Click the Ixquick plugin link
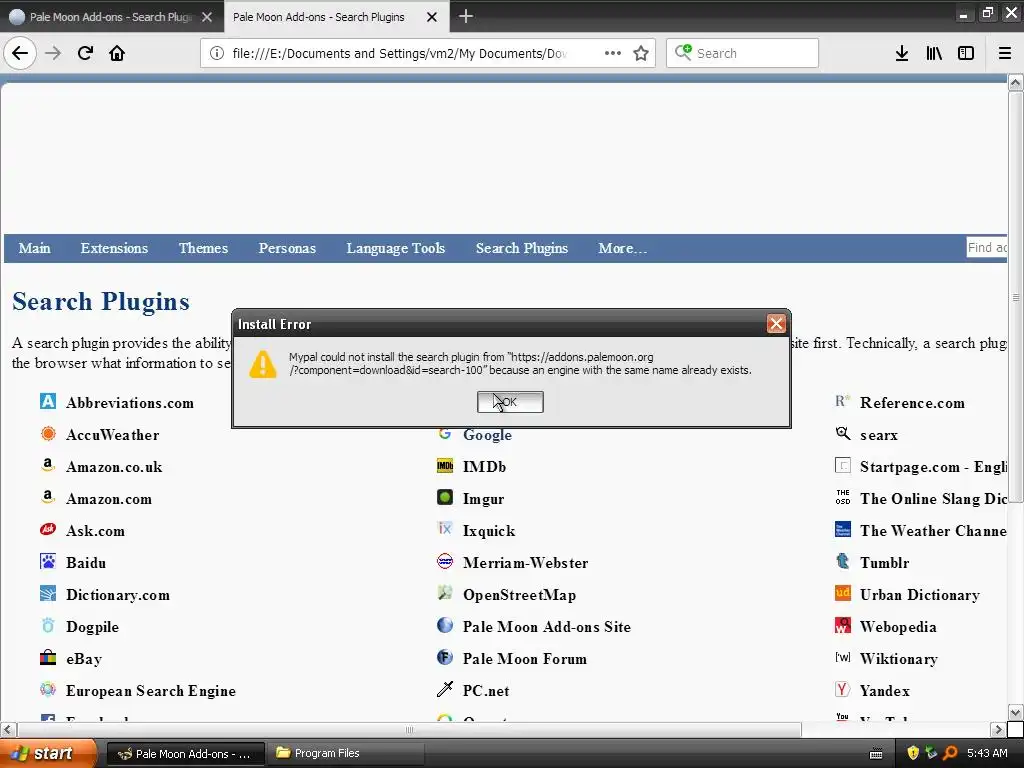Viewport: 1024px width, 768px height. [x=489, y=531]
